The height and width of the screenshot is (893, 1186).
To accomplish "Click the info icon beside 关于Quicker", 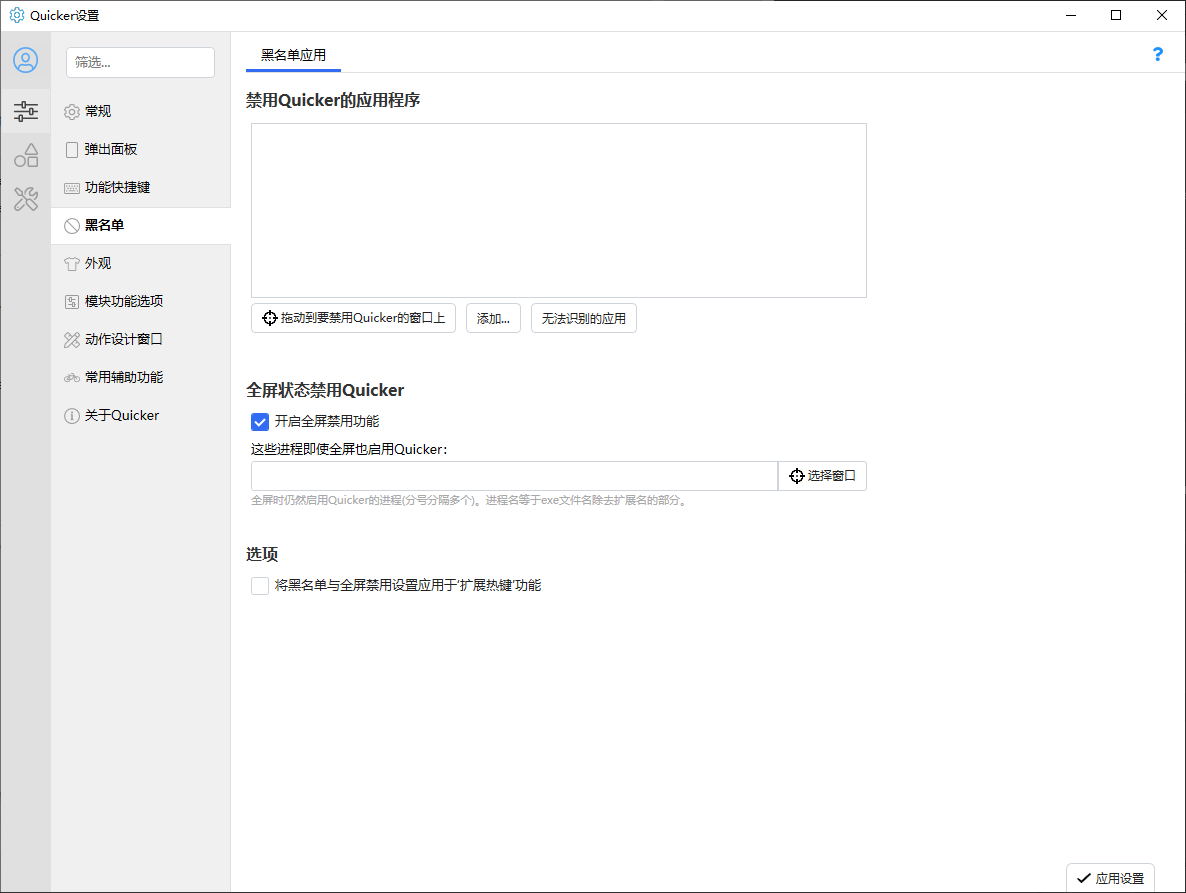I will (x=72, y=416).
